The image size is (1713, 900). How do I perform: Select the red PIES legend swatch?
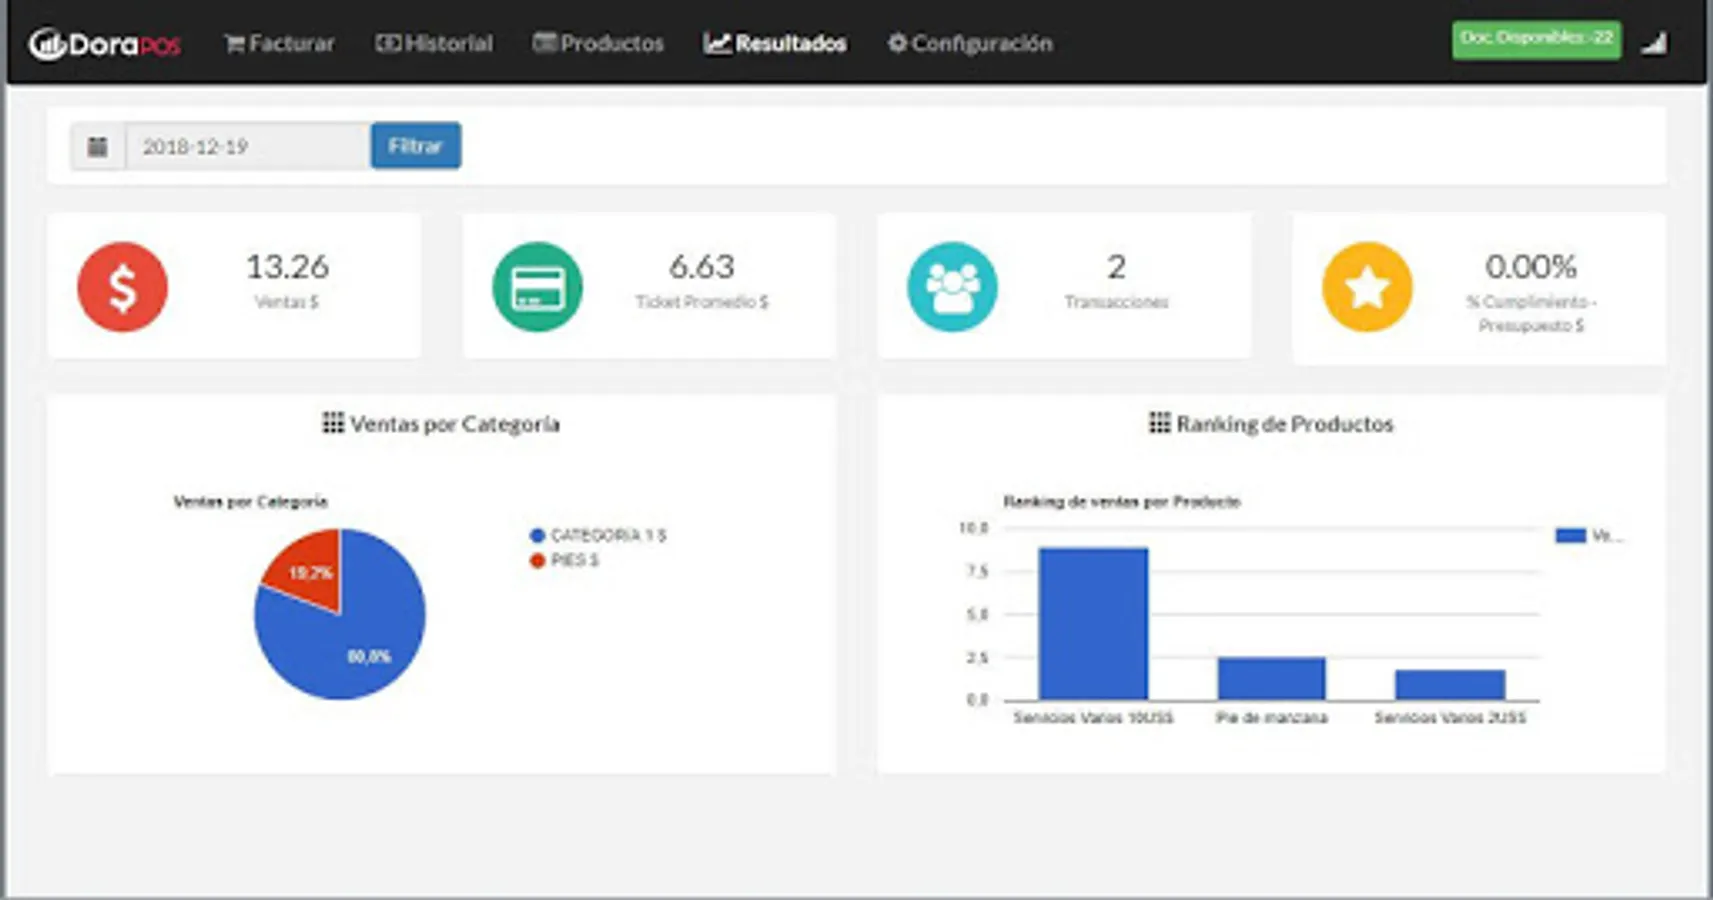[x=537, y=560]
